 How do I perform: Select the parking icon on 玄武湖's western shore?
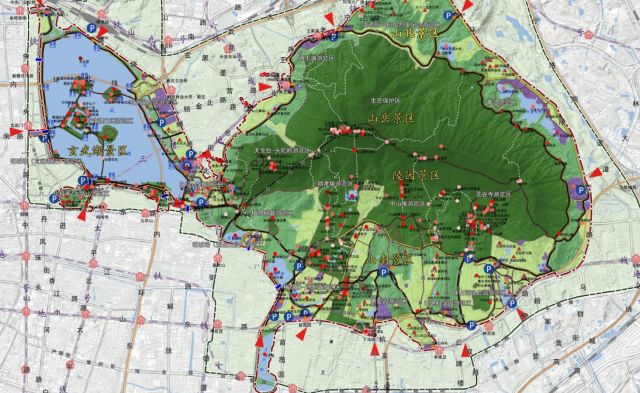[44, 137]
